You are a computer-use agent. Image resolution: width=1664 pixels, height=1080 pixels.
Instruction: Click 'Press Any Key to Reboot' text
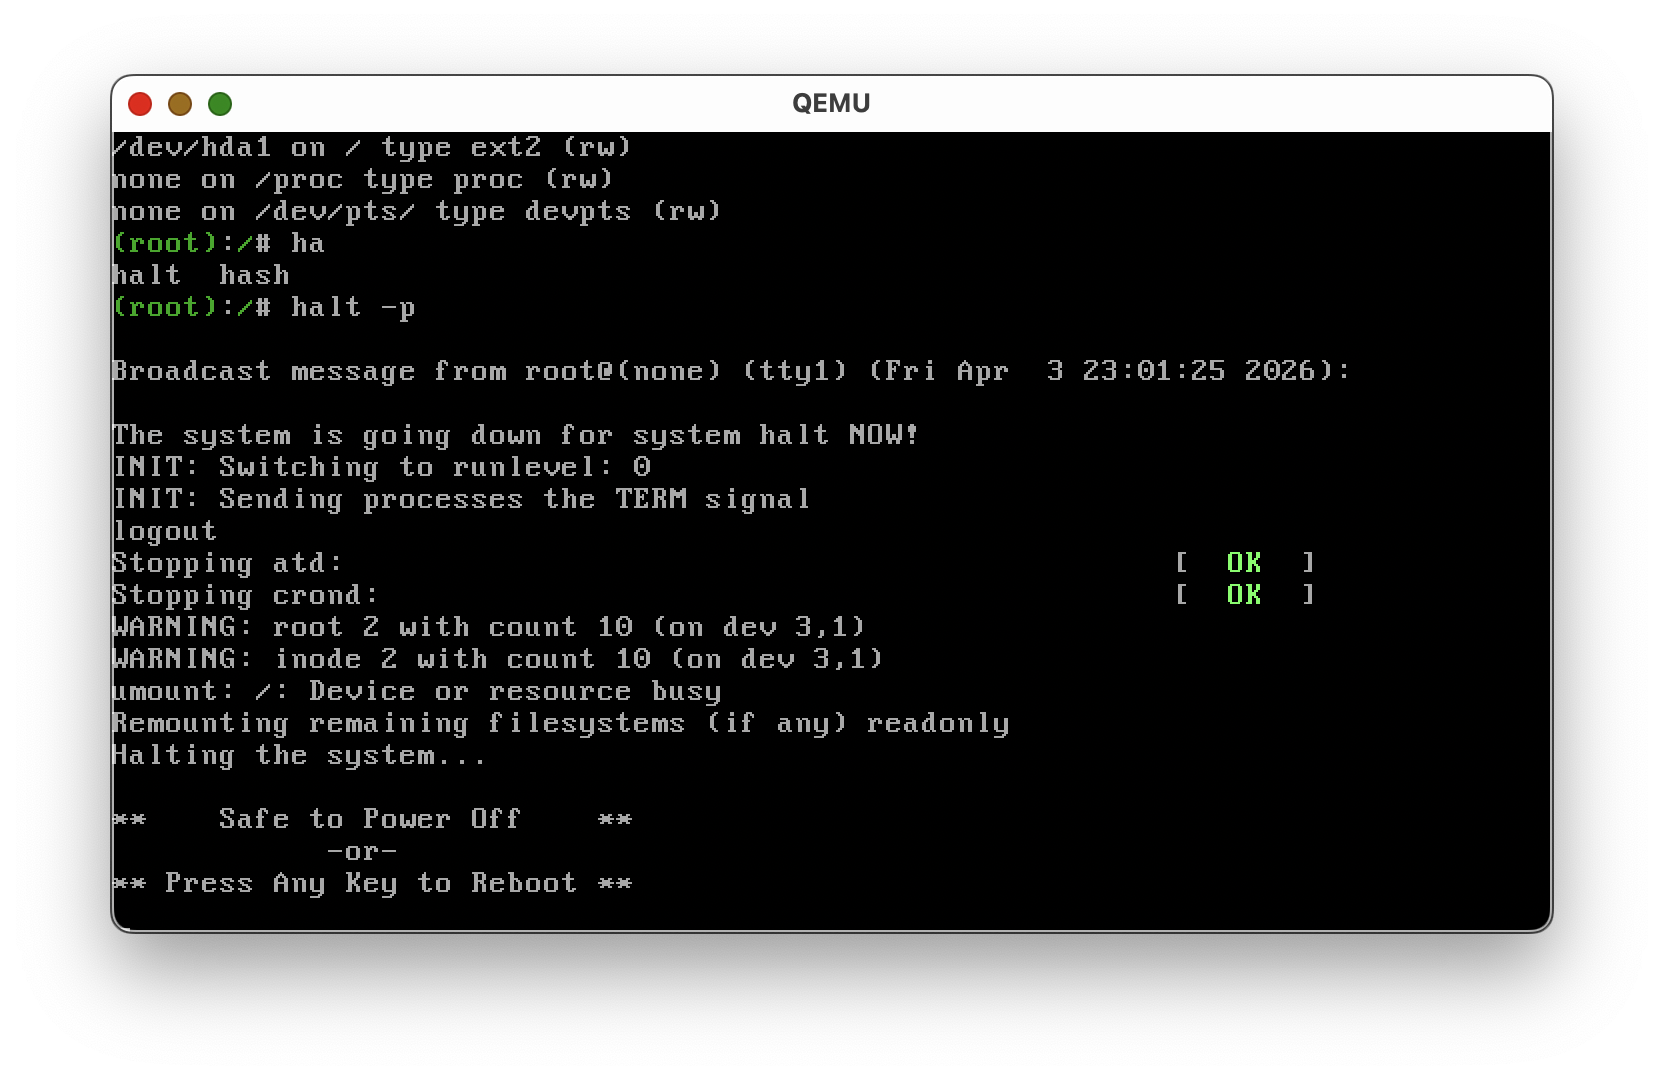[x=370, y=883]
